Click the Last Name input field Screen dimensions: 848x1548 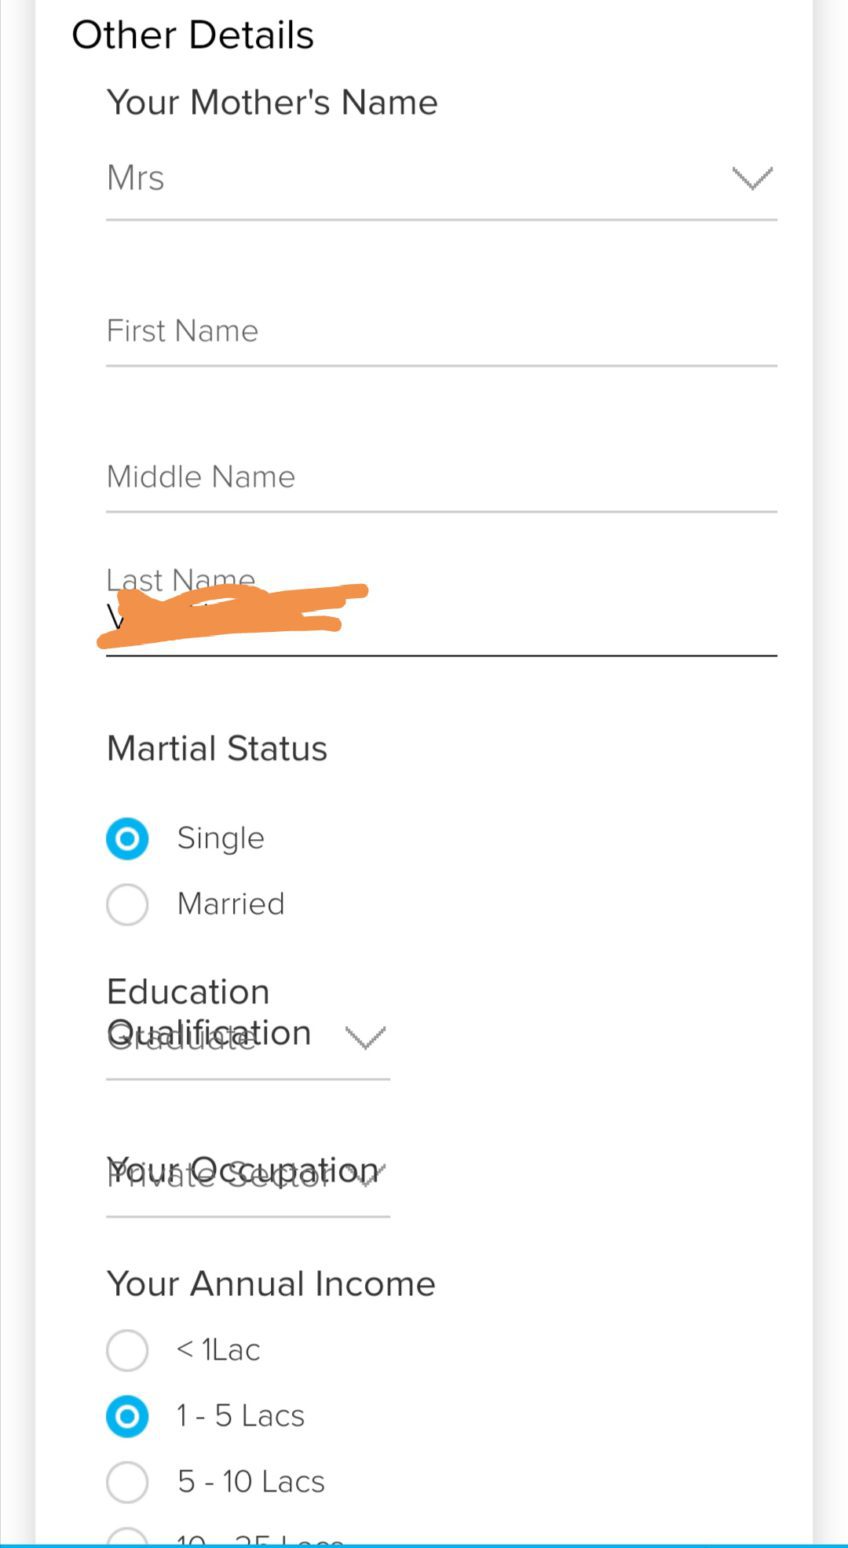[x=560, y=622]
